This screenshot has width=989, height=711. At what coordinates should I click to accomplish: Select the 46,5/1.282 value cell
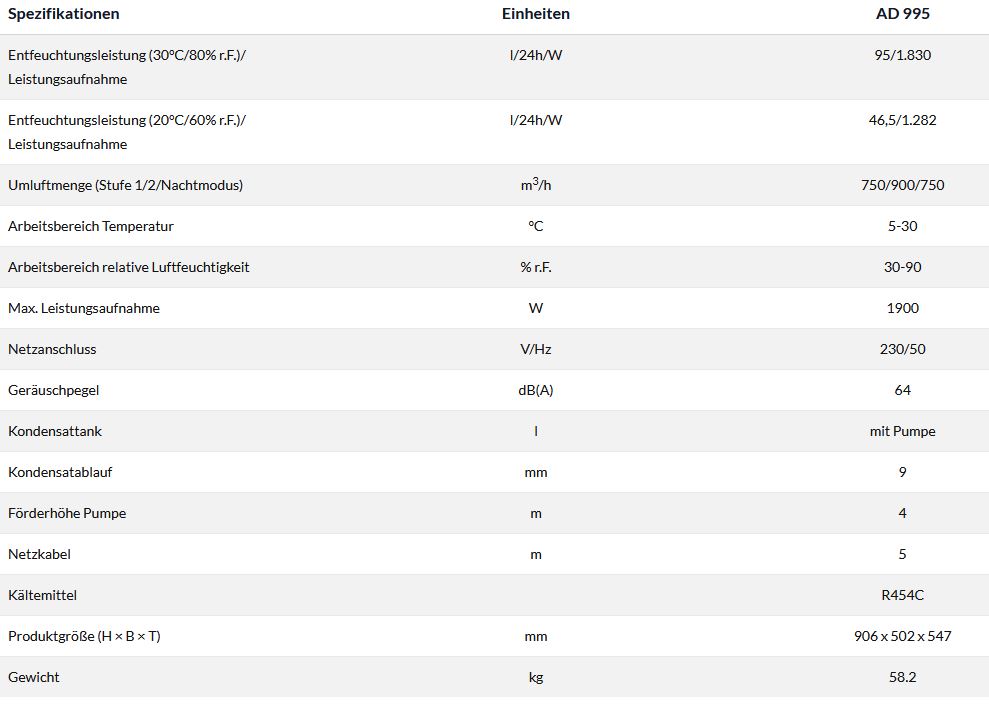(x=902, y=120)
